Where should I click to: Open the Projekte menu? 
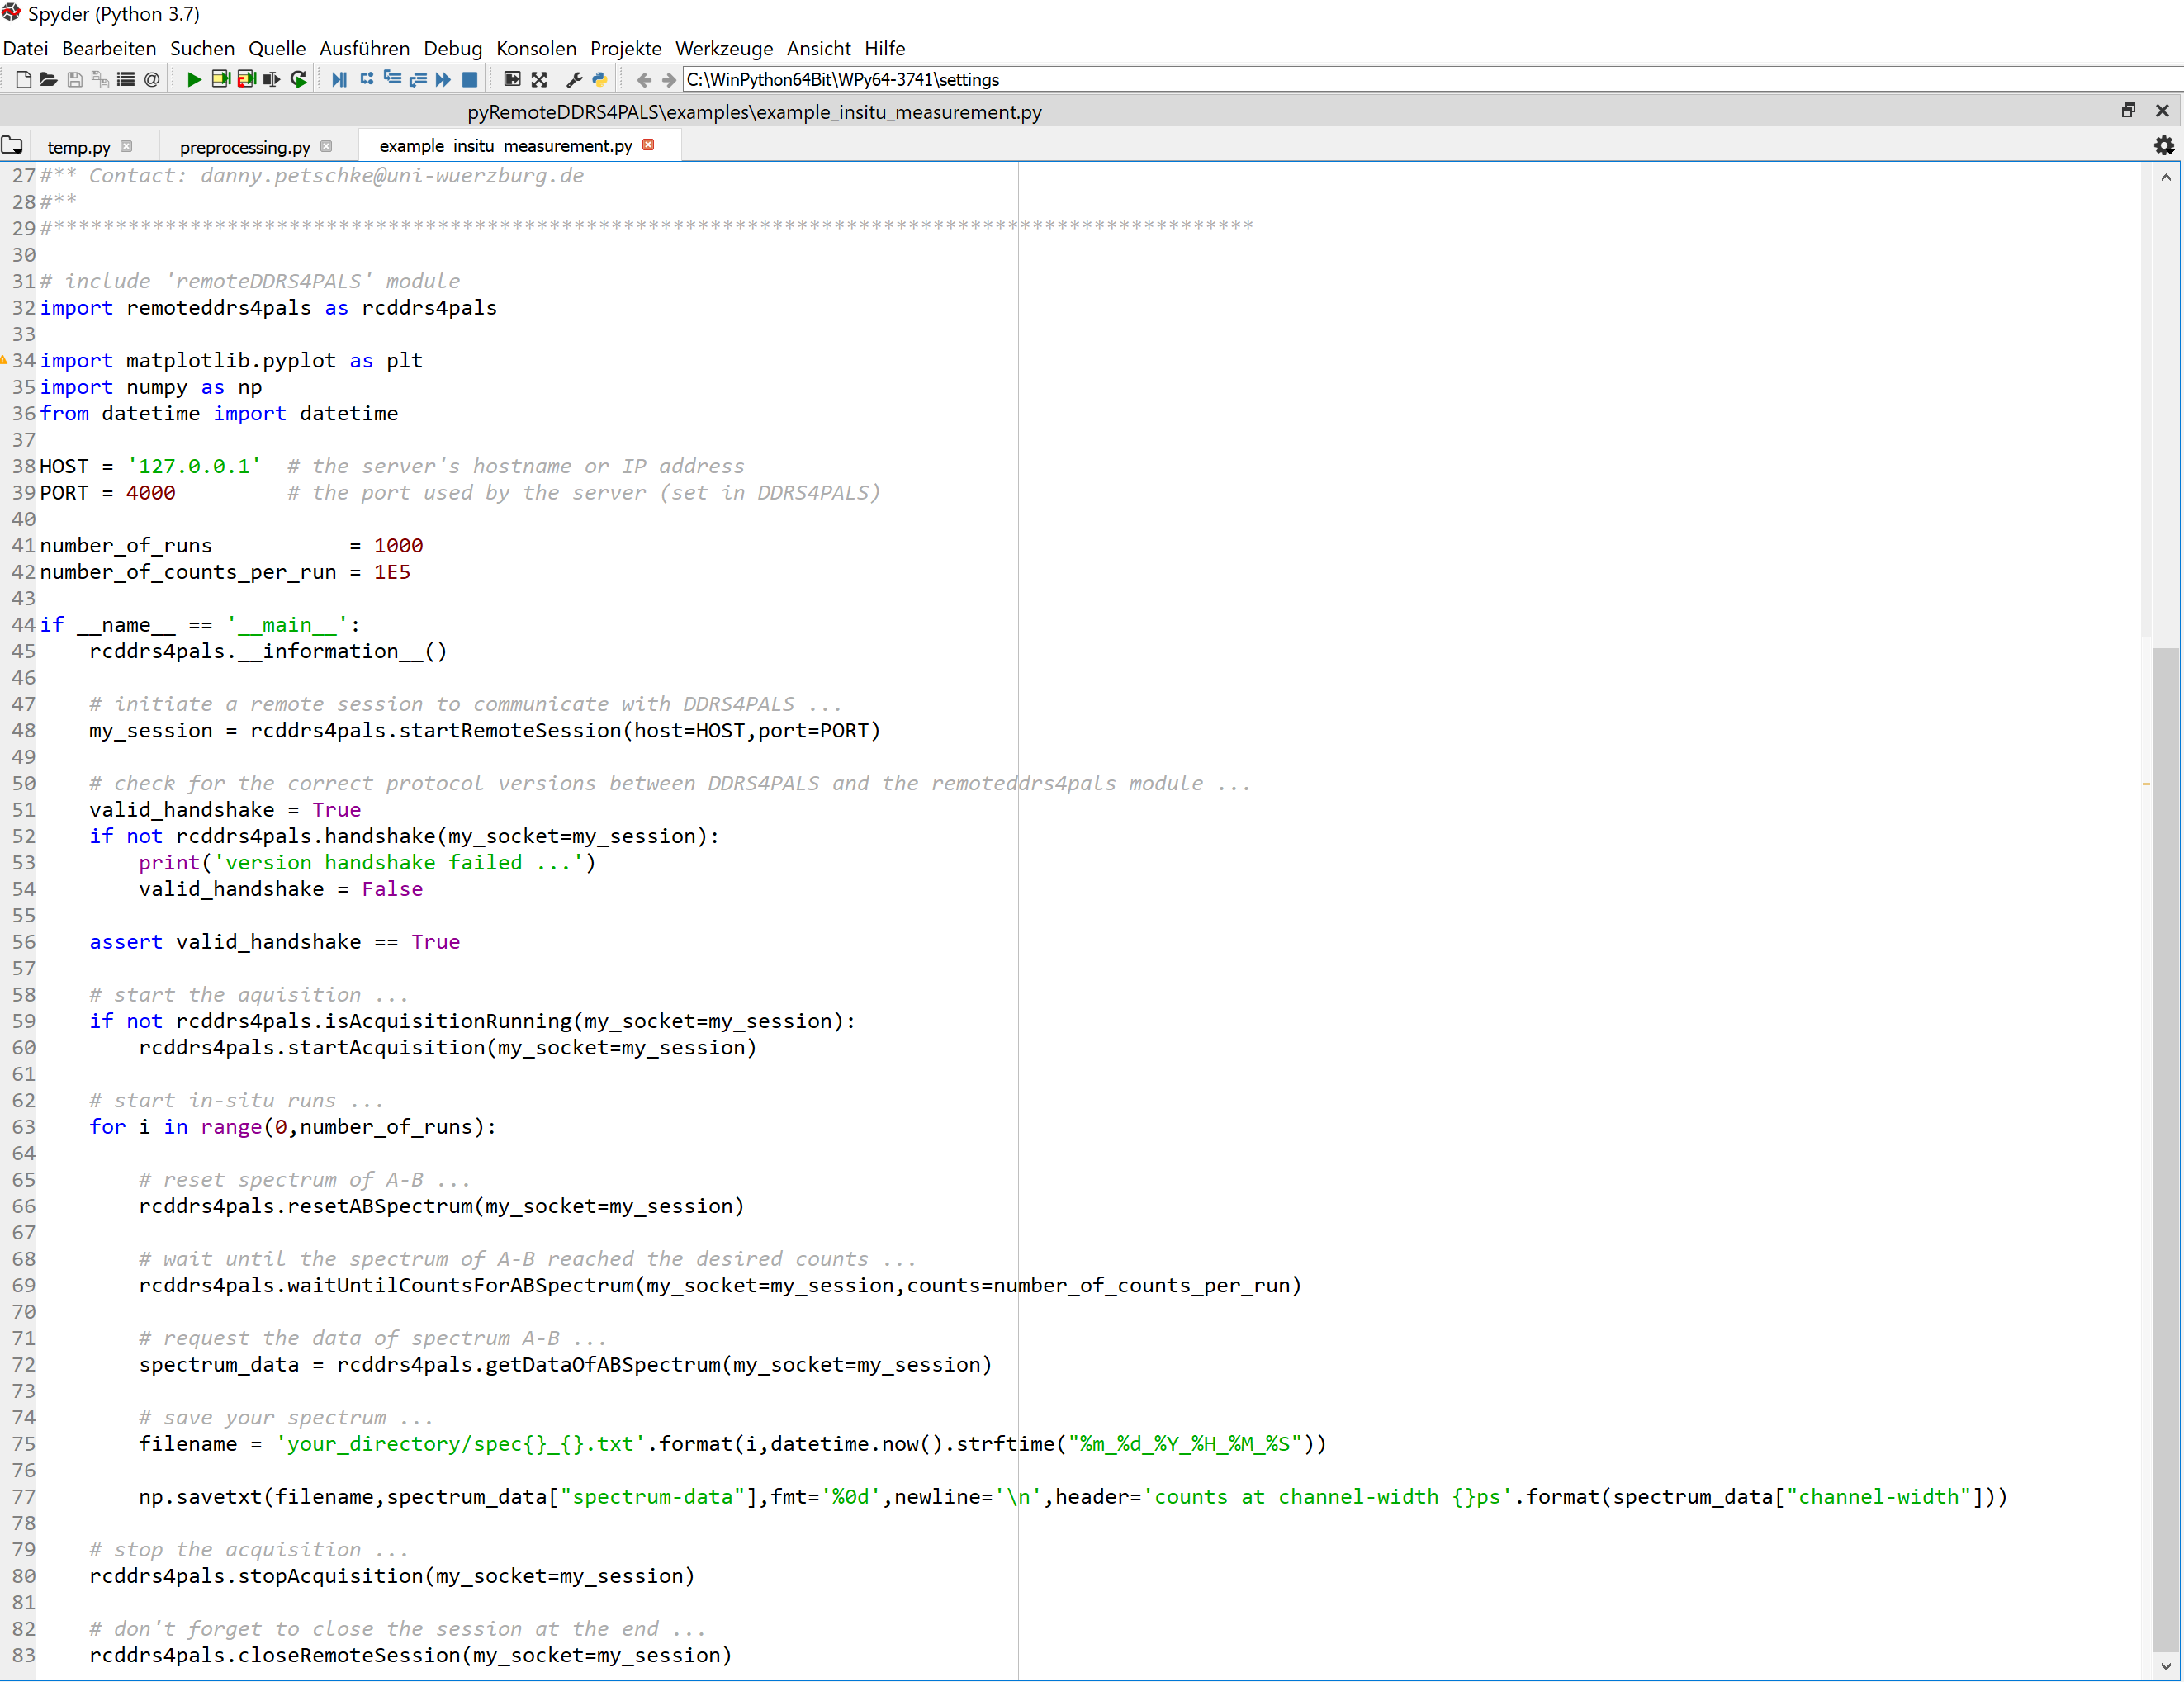pos(626,48)
